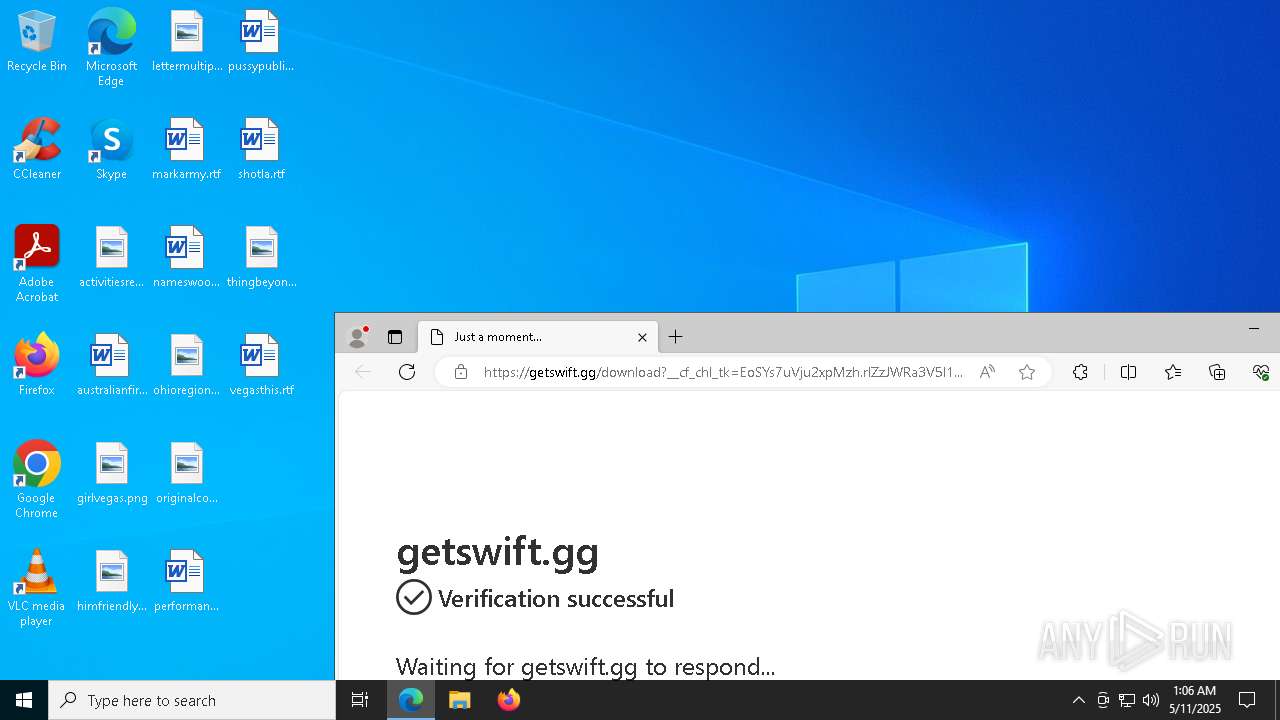Open network status tray icon
1280x720 pixels.
(1127, 700)
